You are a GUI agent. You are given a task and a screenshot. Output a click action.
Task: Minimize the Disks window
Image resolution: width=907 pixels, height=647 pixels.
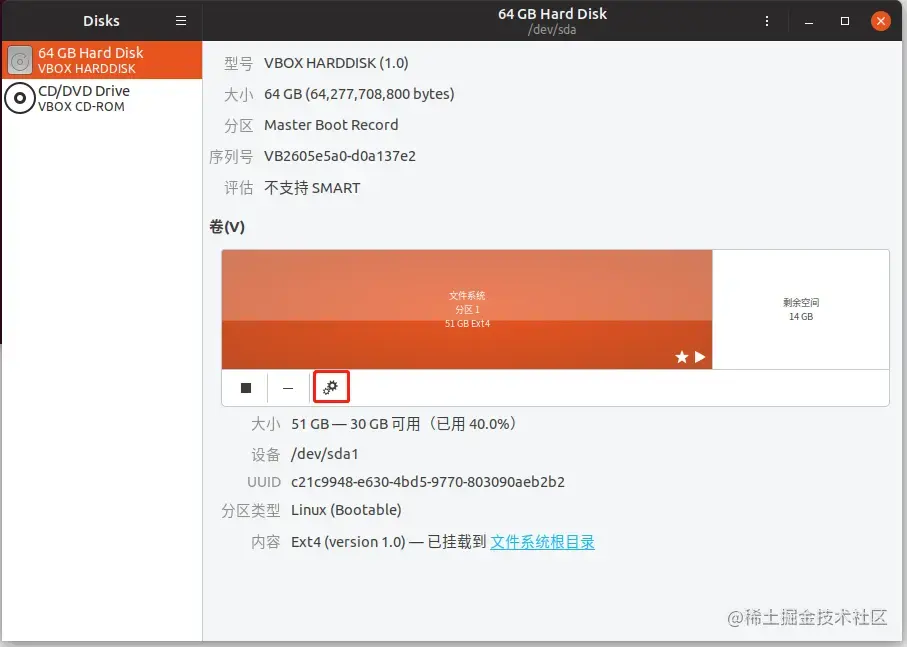[809, 21]
